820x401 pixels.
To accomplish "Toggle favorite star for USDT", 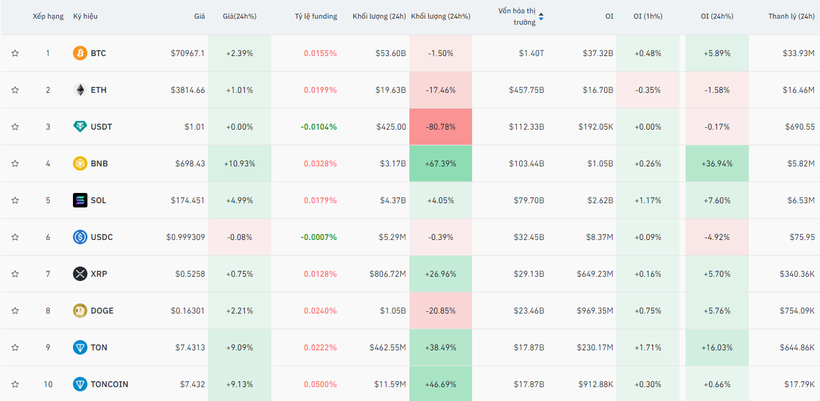I will tap(15, 127).
